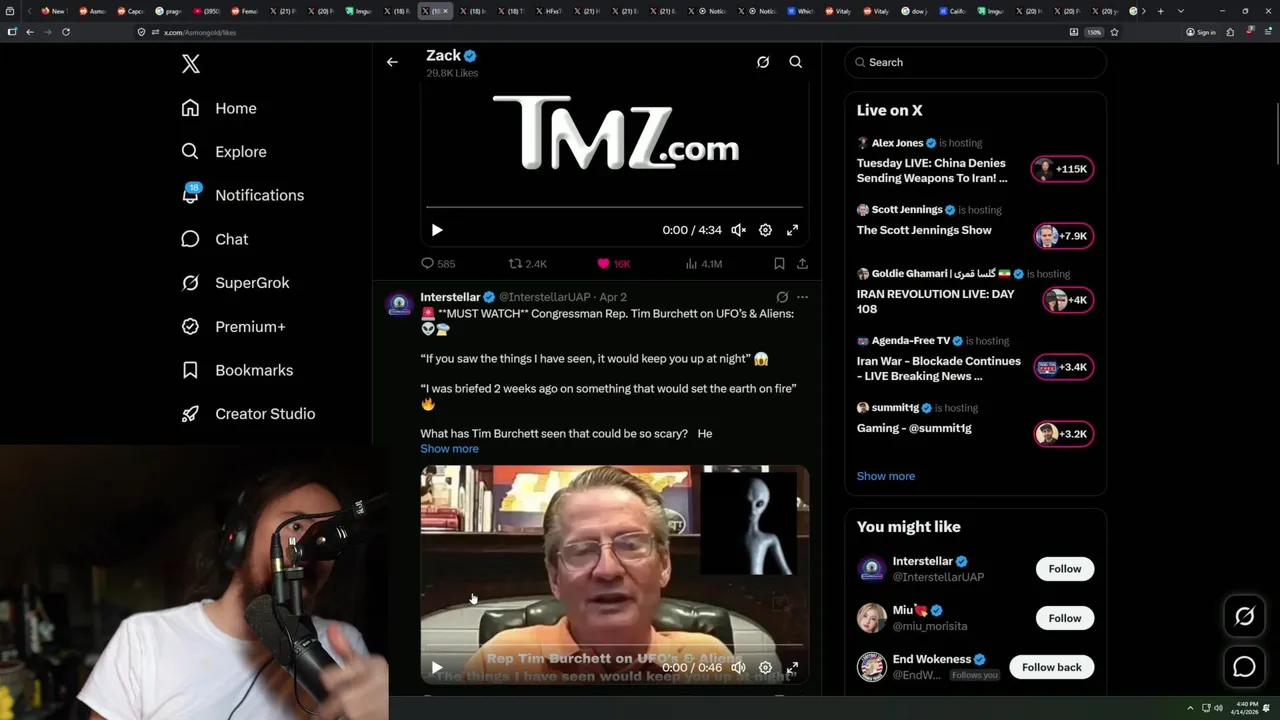Follow back End Wokeness
Screen dimensions: 1280x720
1052,667
